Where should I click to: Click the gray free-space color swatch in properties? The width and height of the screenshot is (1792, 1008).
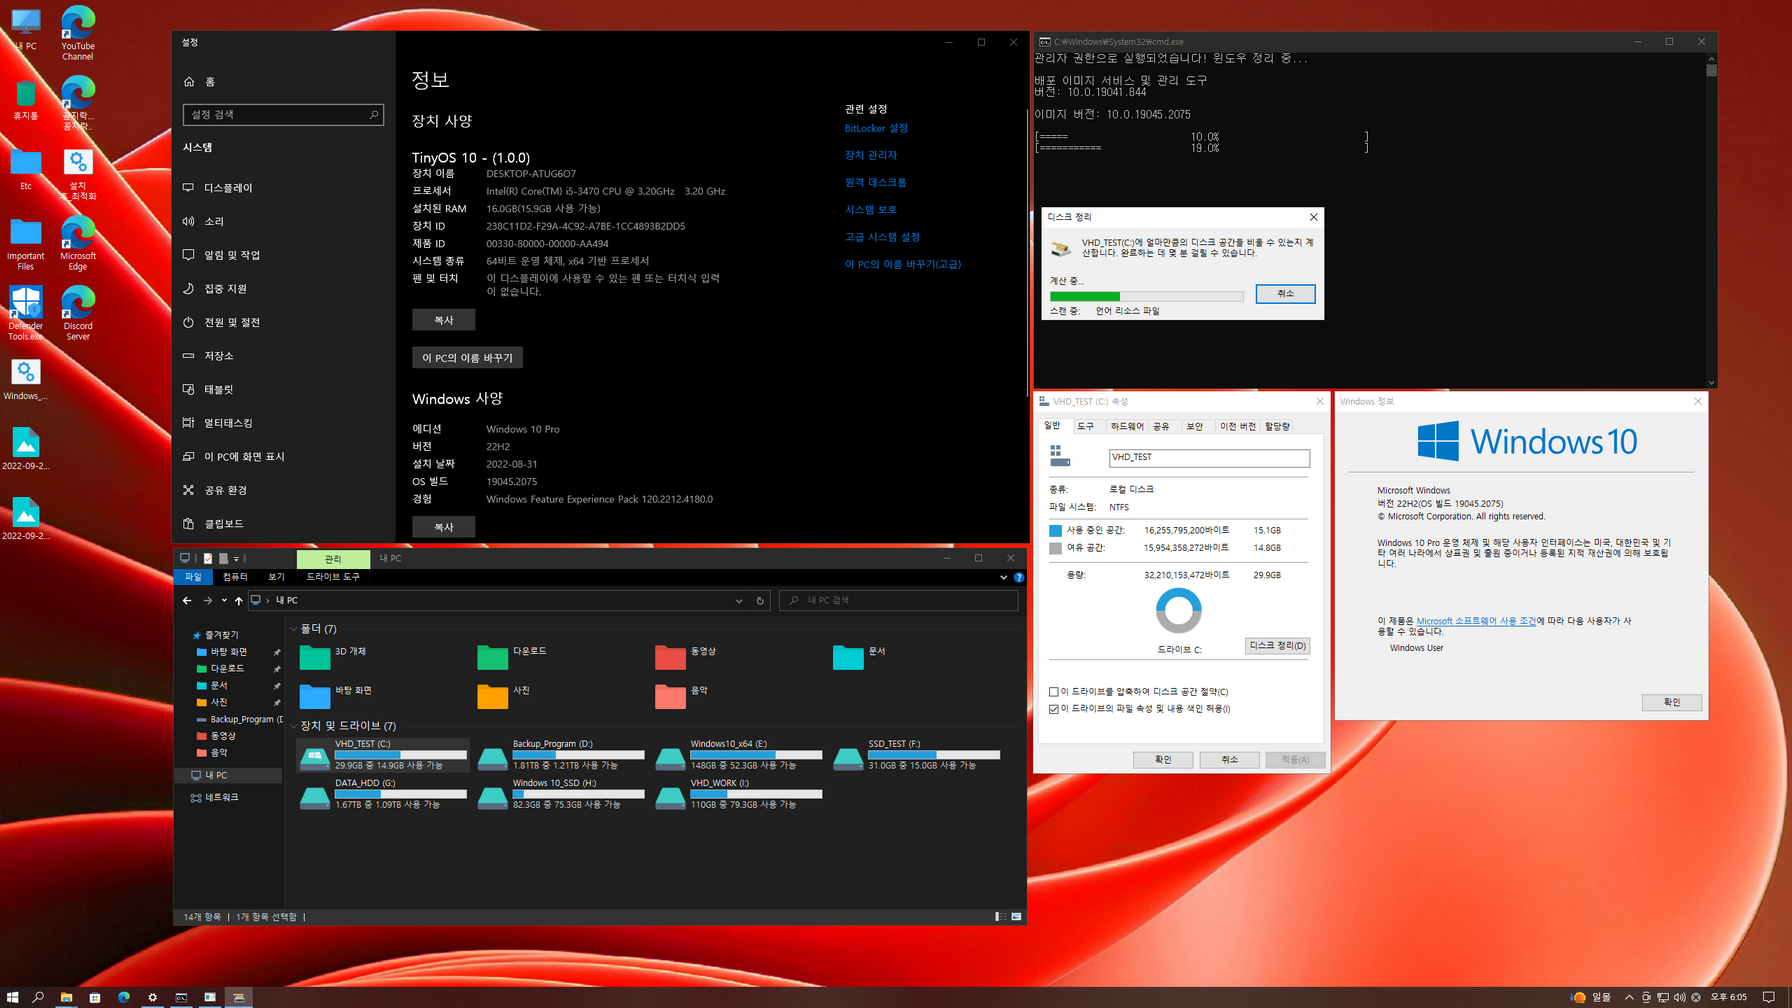coord(1055,549)
